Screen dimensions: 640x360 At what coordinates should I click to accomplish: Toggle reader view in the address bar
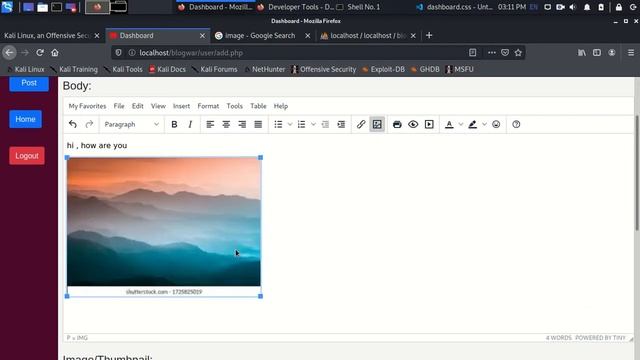[472, 53]
